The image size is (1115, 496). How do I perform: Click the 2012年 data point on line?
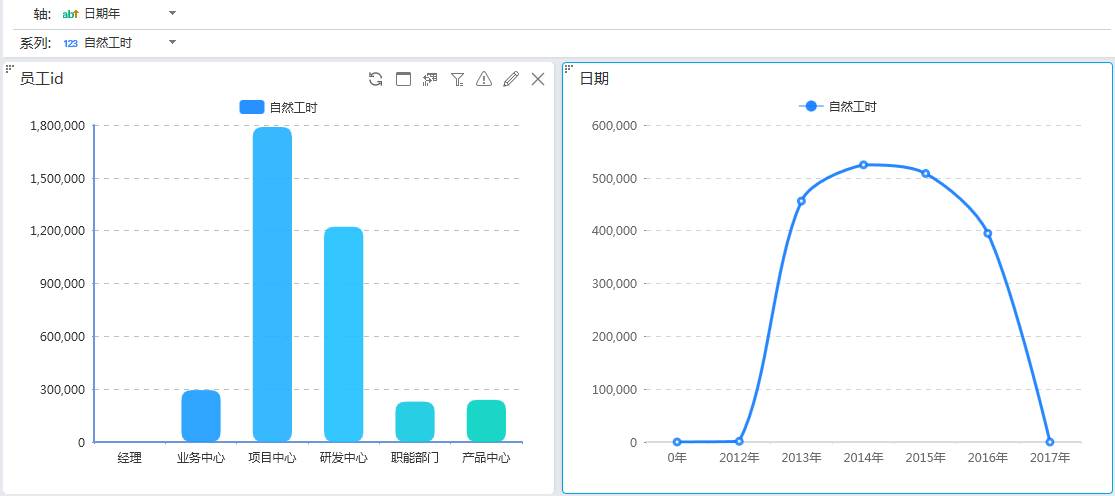739,441
